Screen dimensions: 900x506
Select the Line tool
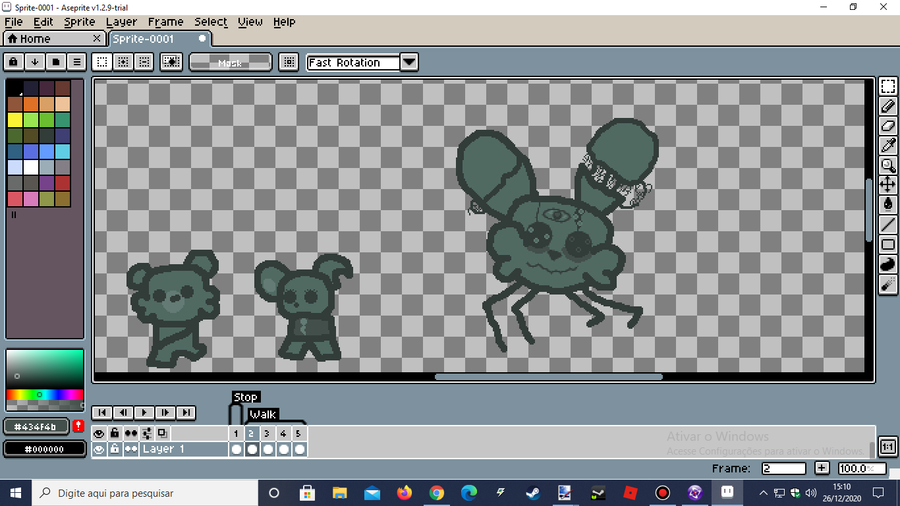[887, 224]
